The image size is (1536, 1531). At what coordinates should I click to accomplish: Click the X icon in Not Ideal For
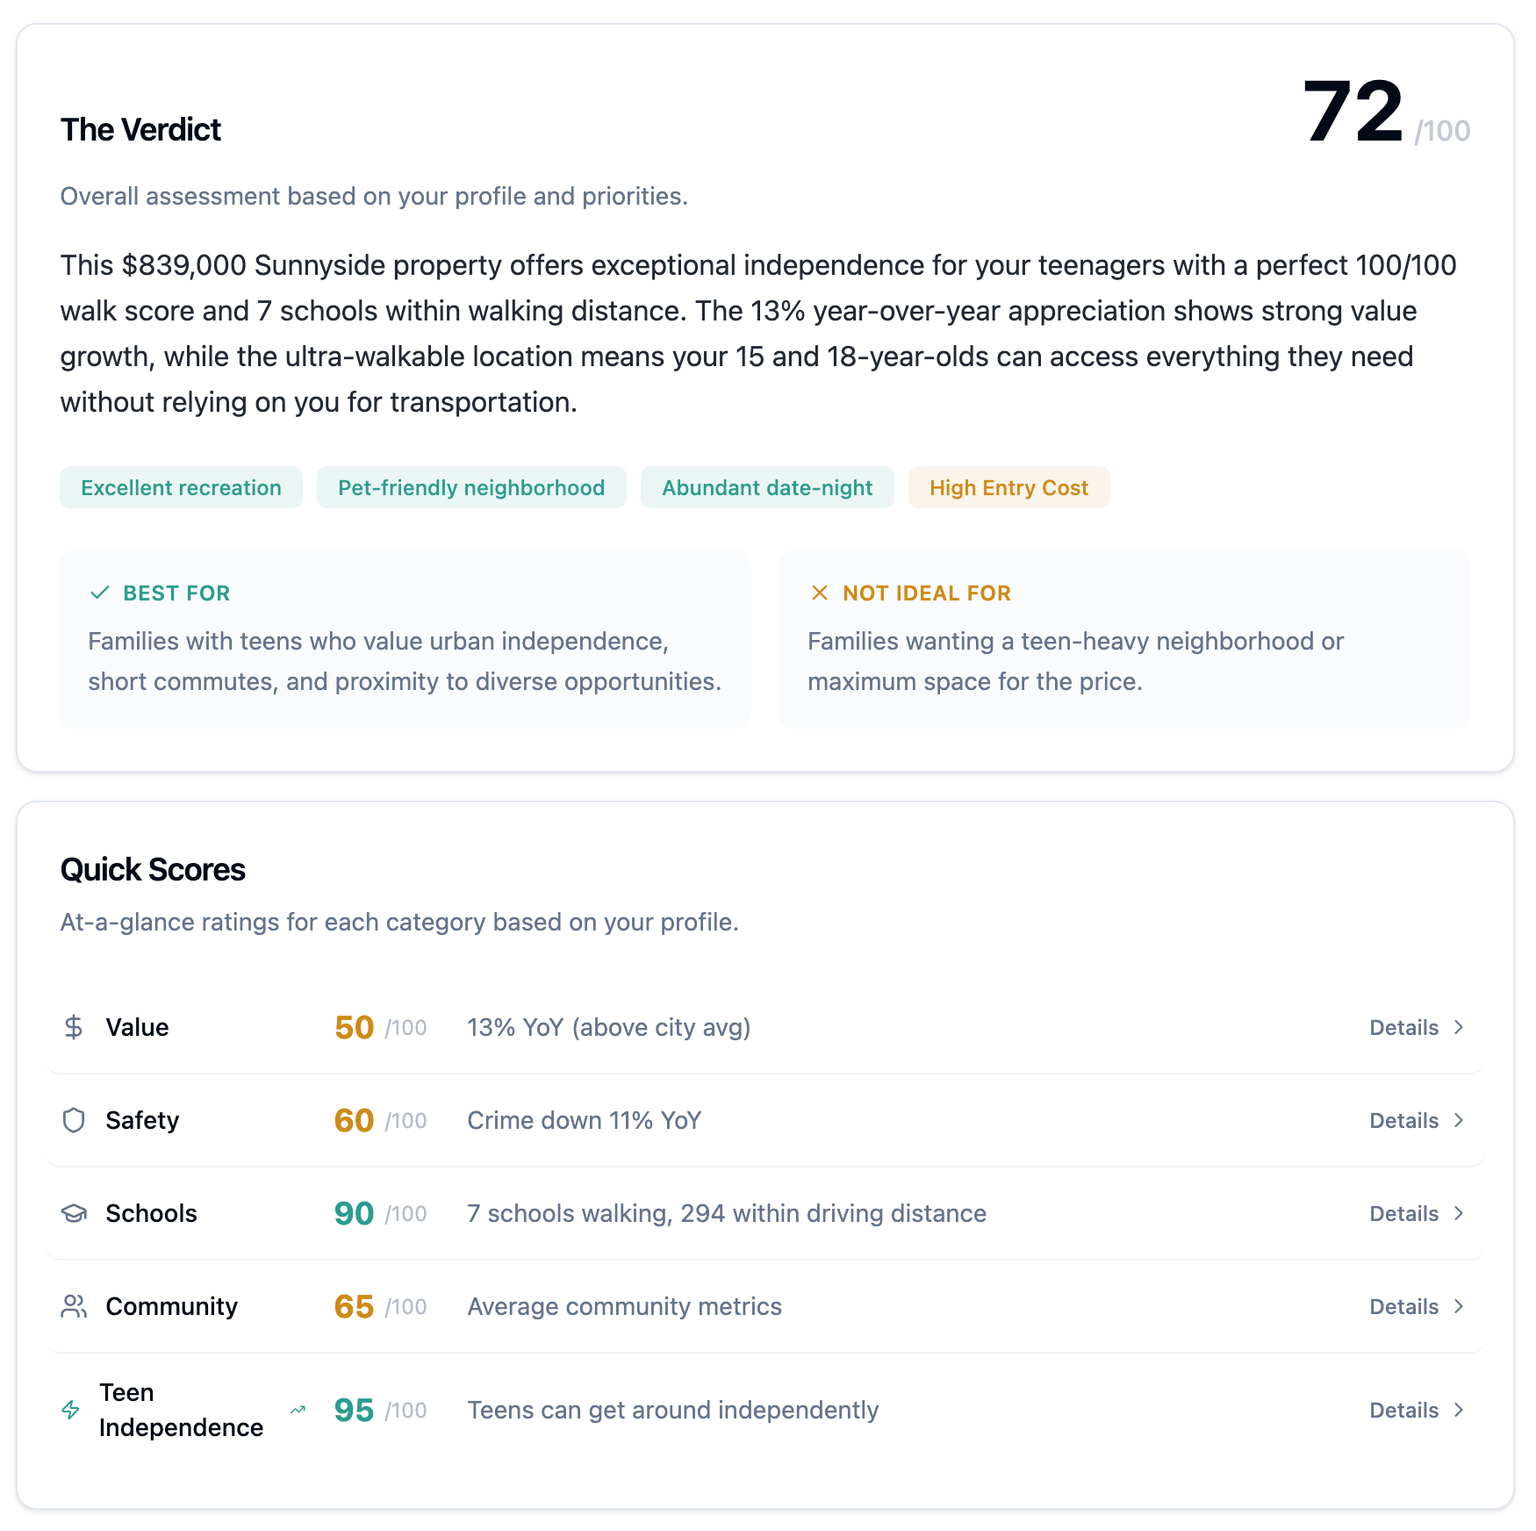pyautogui.click(x=819, y=592)
